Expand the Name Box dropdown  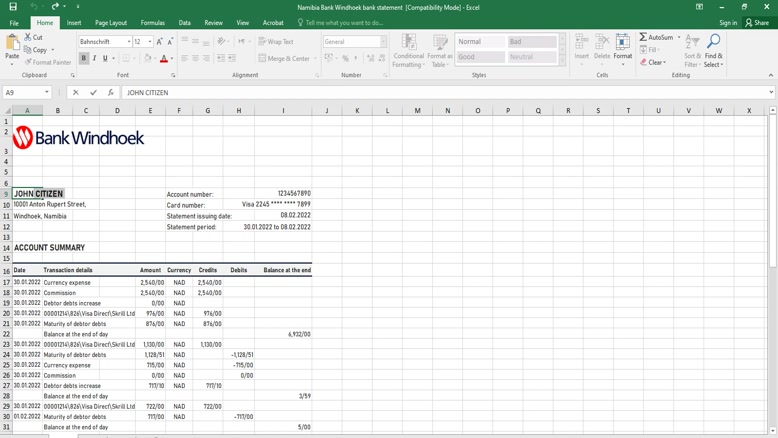click(x=47, y=92)
